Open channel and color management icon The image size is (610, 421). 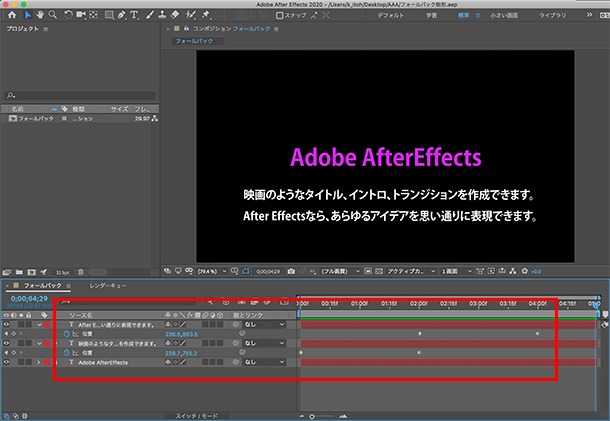tap(313, 271)
